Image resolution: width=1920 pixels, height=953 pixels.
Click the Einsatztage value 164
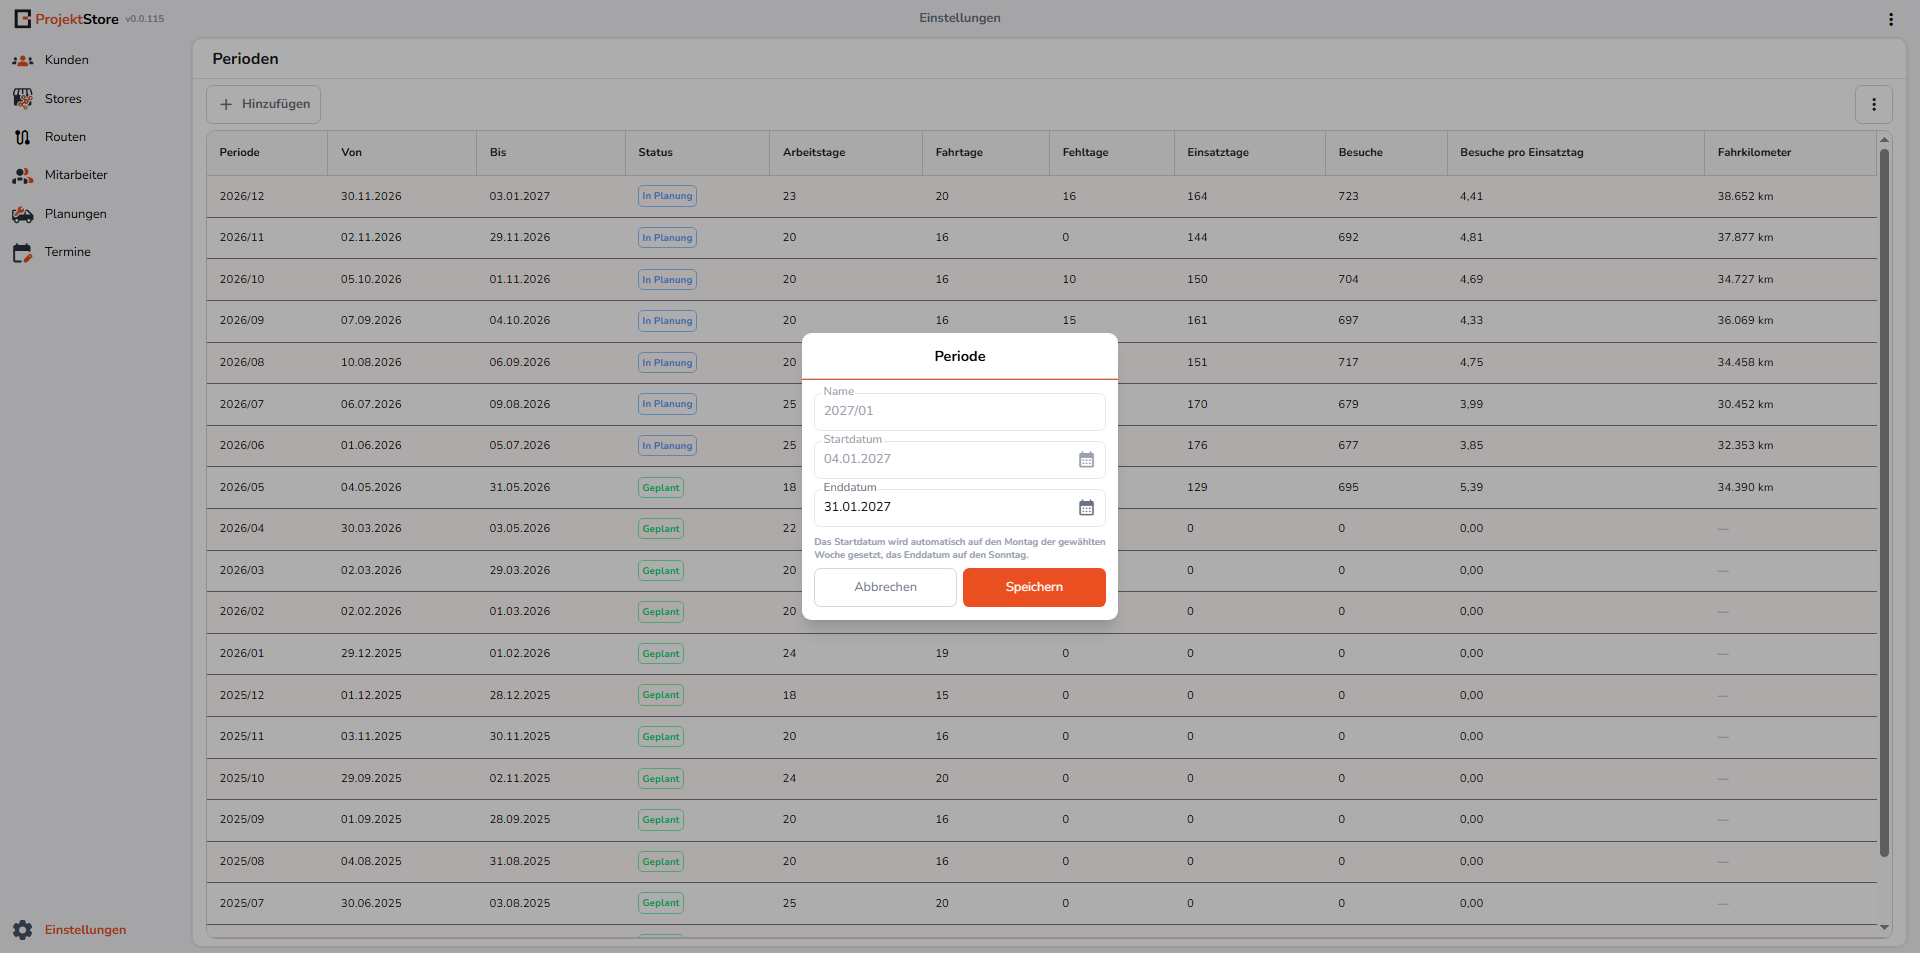[1197, 197]
